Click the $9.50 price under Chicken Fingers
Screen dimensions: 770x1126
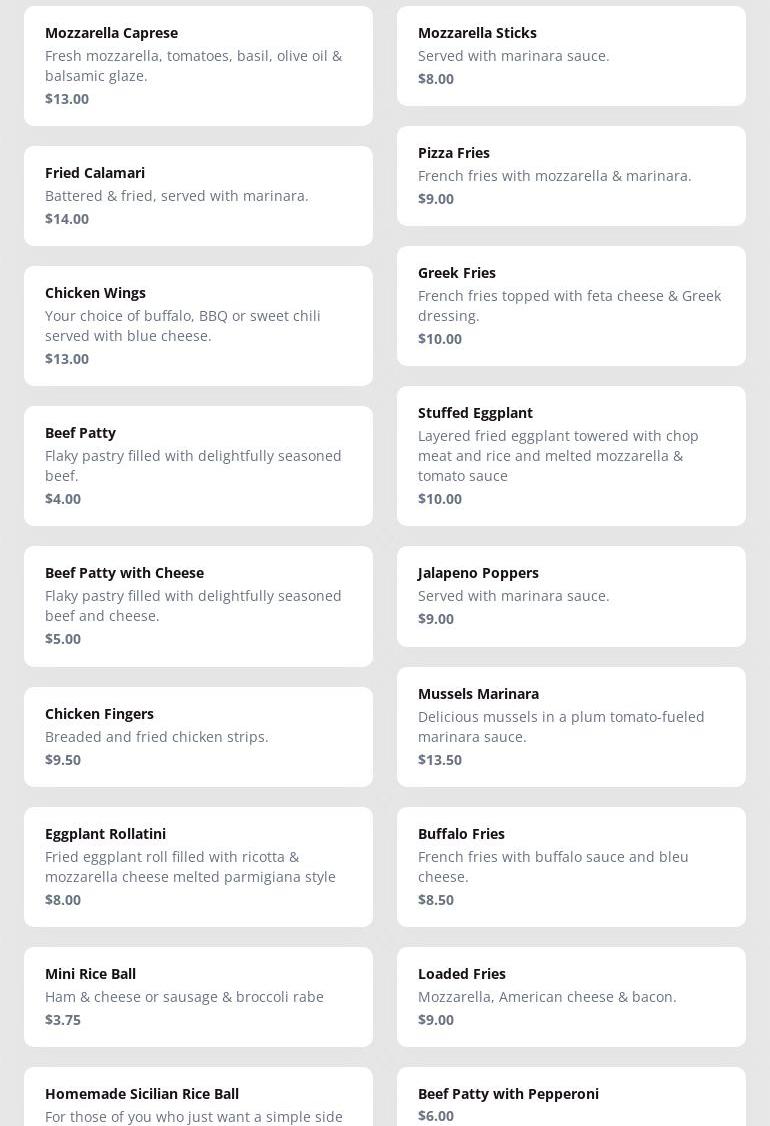[x=63, y=760]
